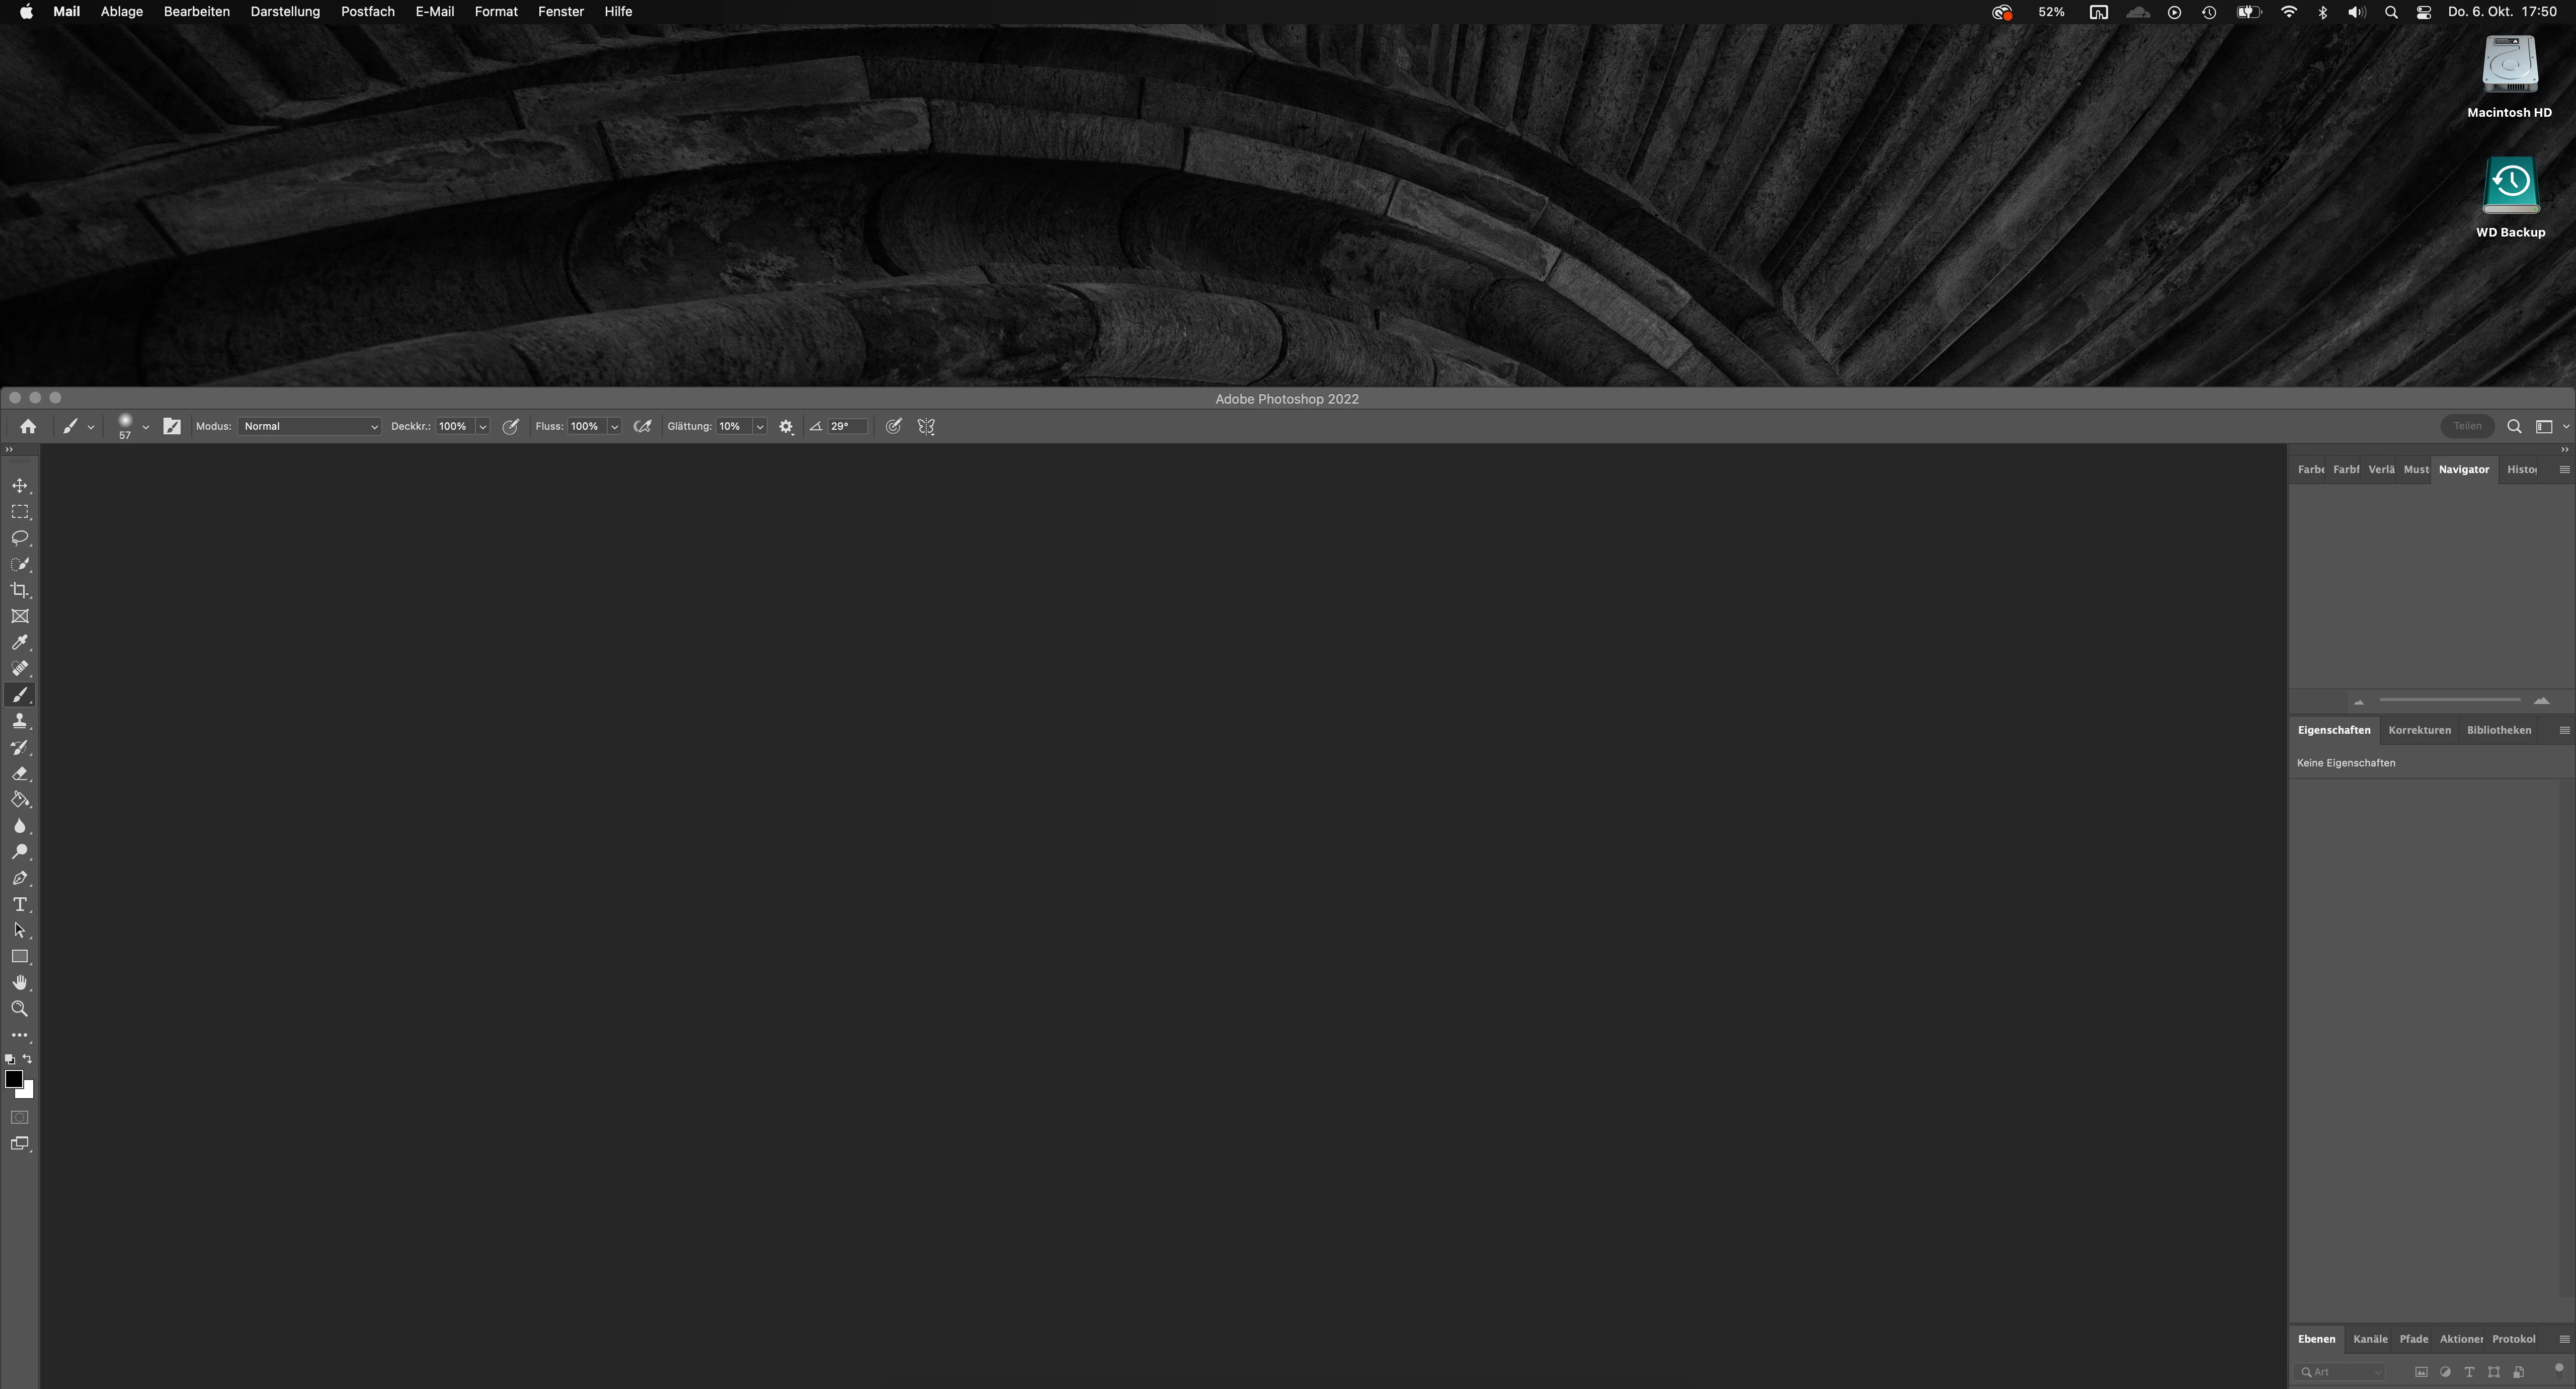Viewport: 2576px width, 1389px height.
Task: Click the foreground color swatch
Action: click(14, 1079)
